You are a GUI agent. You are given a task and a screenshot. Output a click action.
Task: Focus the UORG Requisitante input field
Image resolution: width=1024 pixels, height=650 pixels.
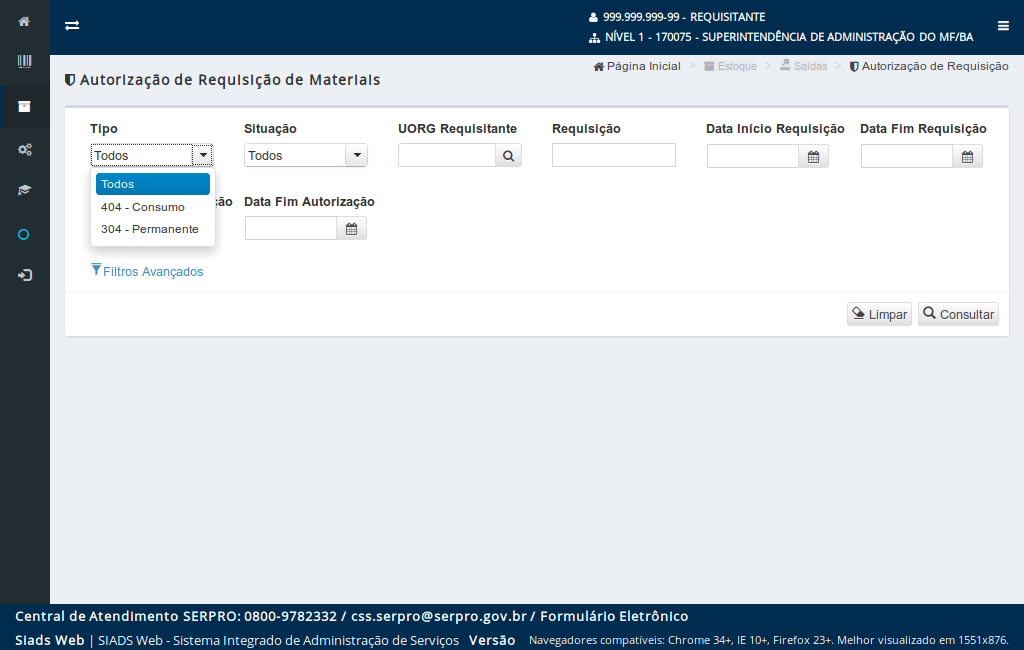(447, 155)
